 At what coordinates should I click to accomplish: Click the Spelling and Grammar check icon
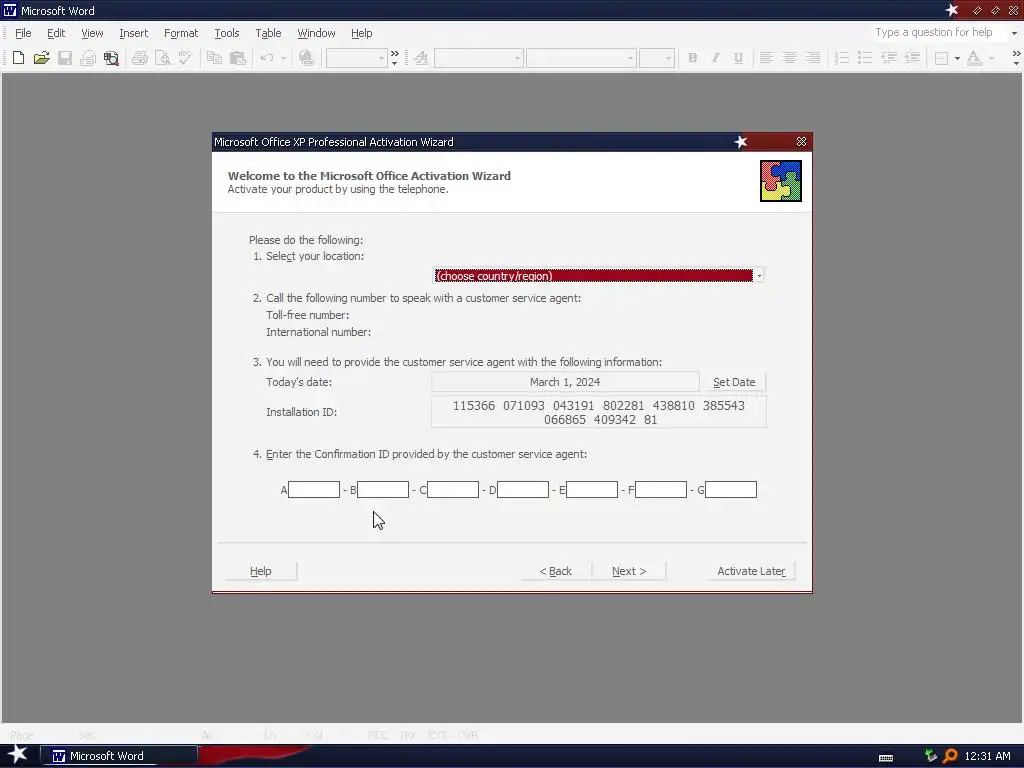(x=185, y=58)
